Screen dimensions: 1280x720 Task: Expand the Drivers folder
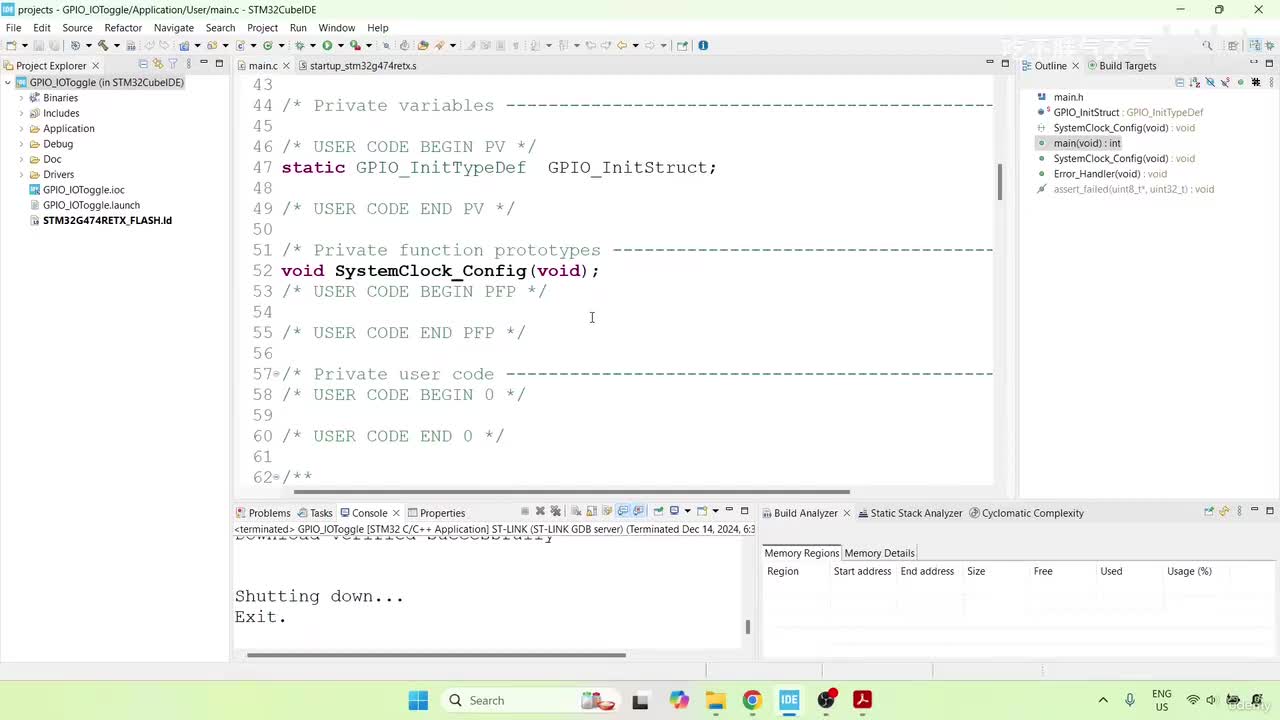(21, 175)
